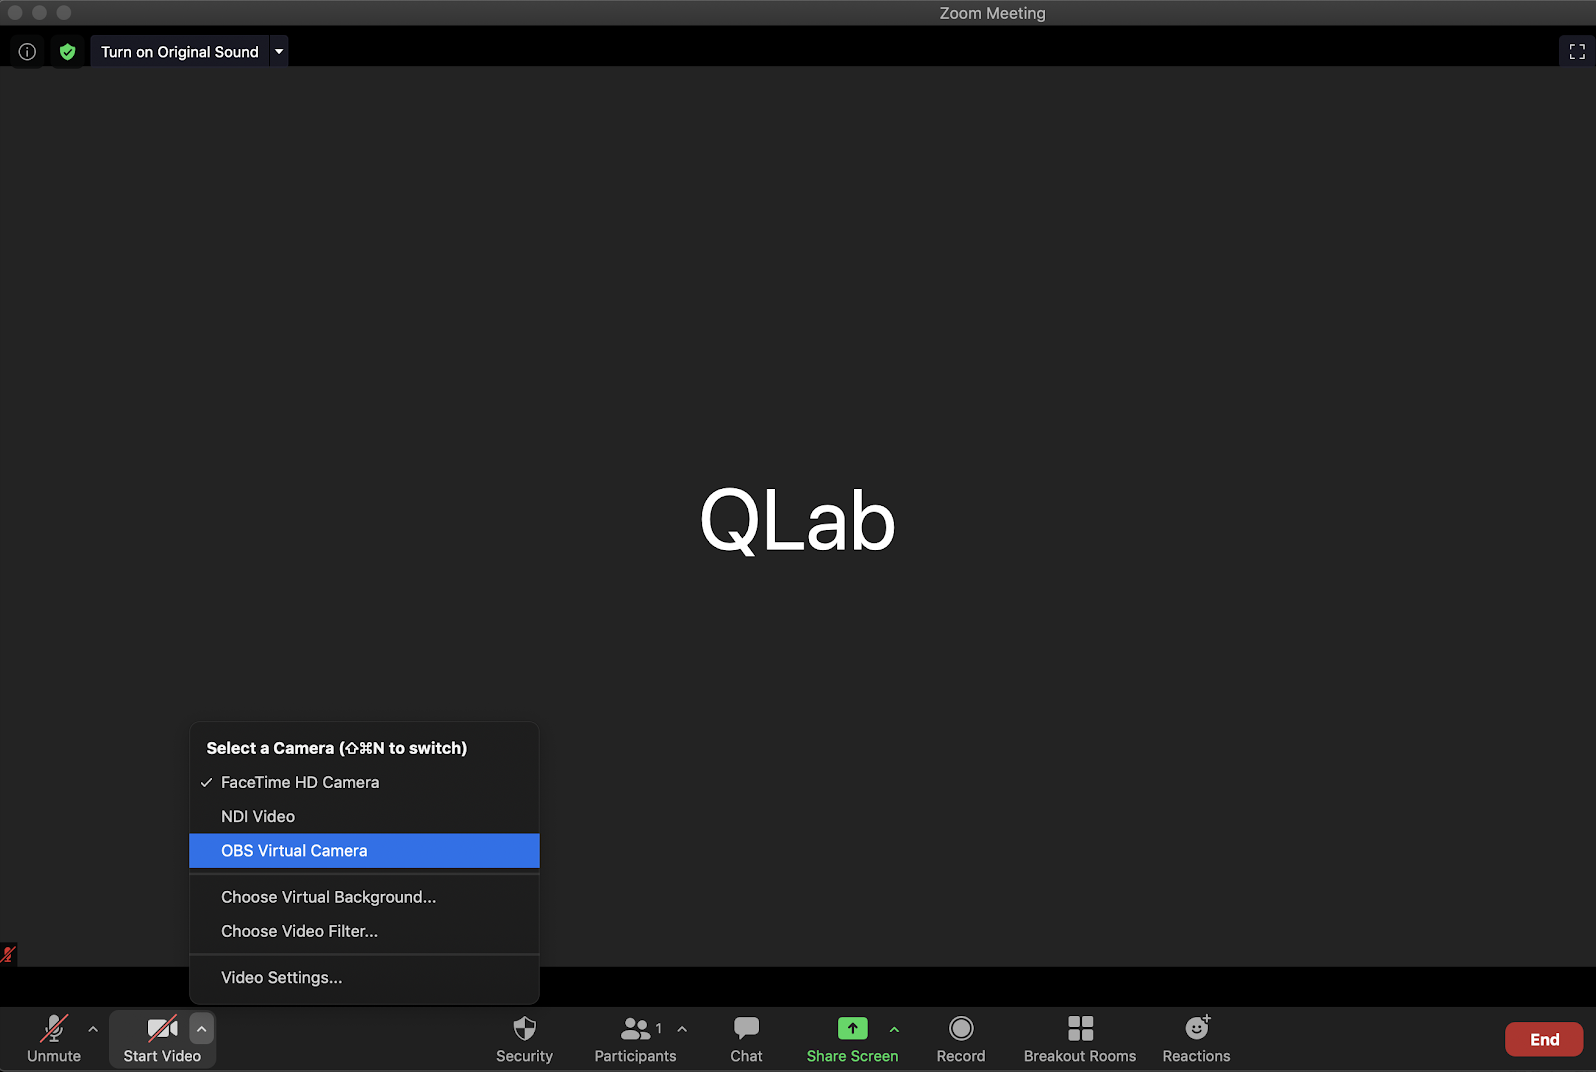Screen dimensions: 1596x1072
Task: Open the Reactions menu
Action: pos(1196,1039)
